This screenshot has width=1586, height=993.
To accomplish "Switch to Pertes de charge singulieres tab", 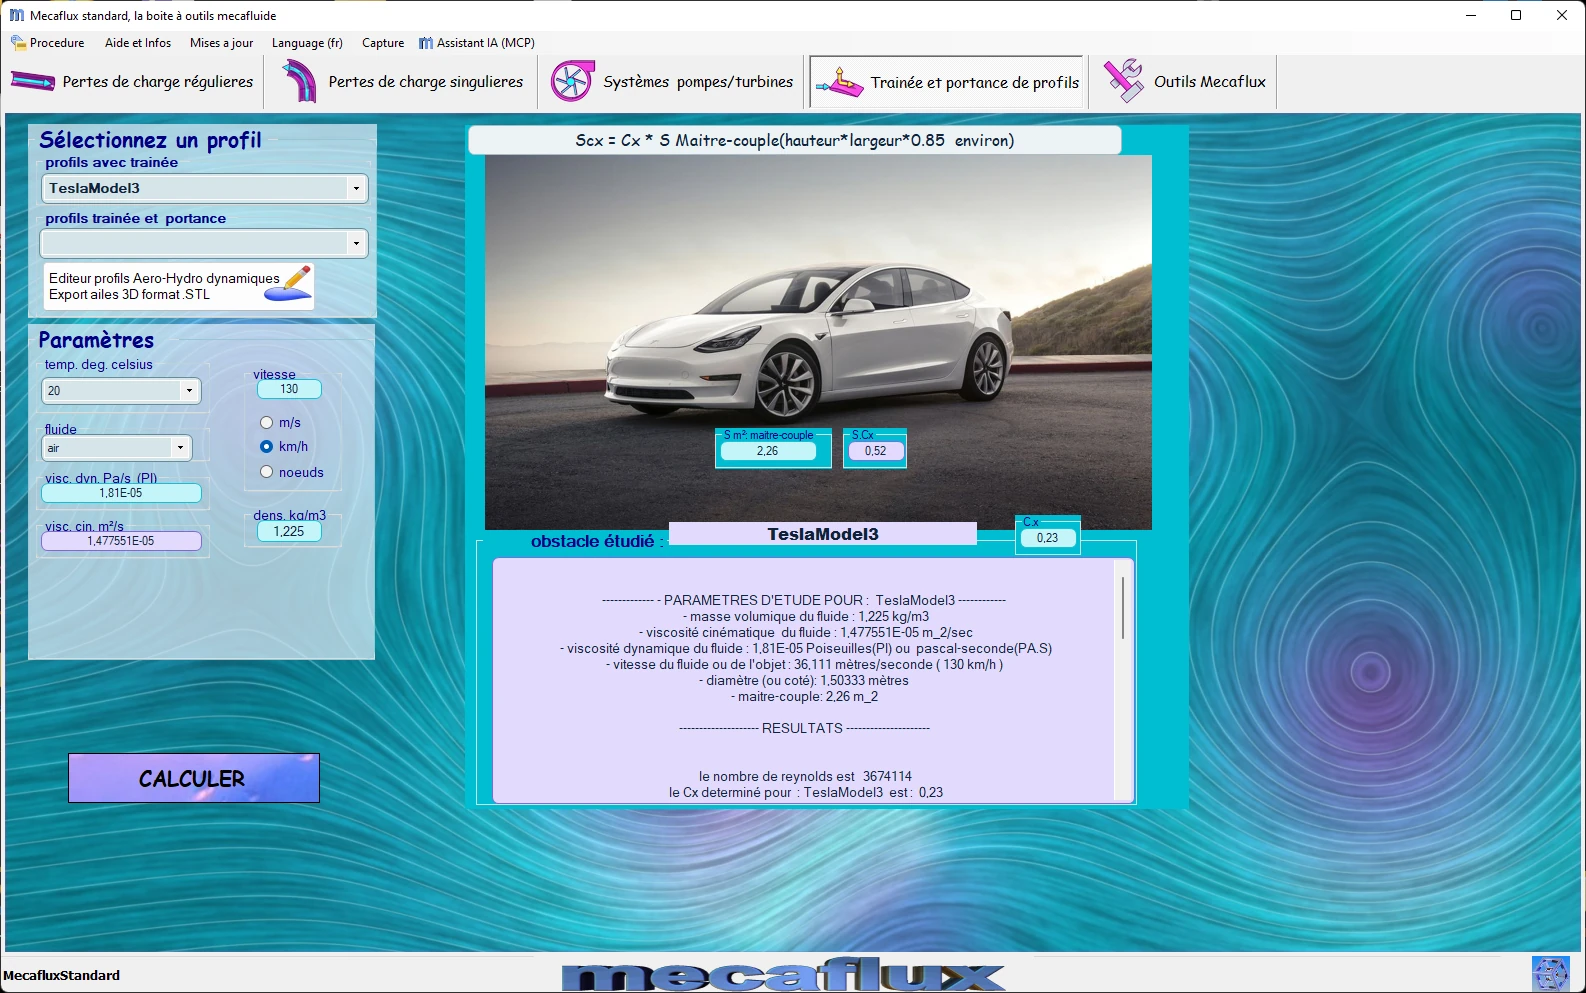I will 402,82.
